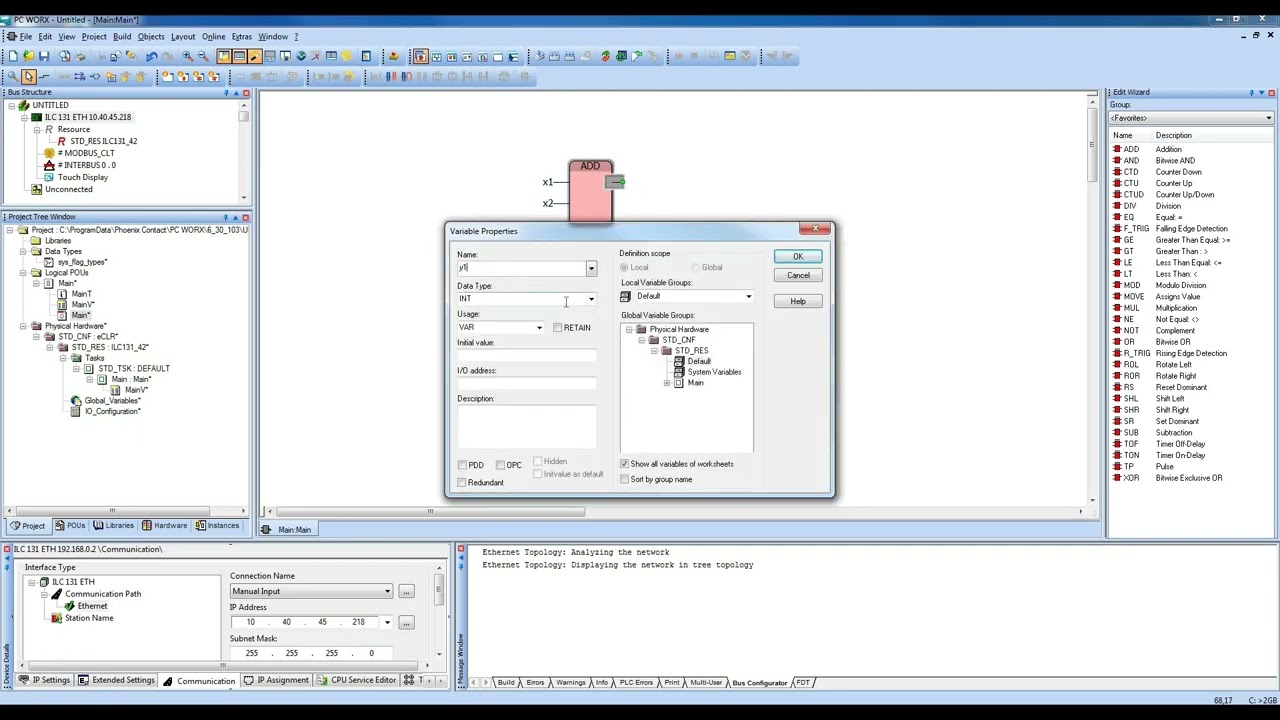Close the Bus Structure panel with X icon

[245, 93]
